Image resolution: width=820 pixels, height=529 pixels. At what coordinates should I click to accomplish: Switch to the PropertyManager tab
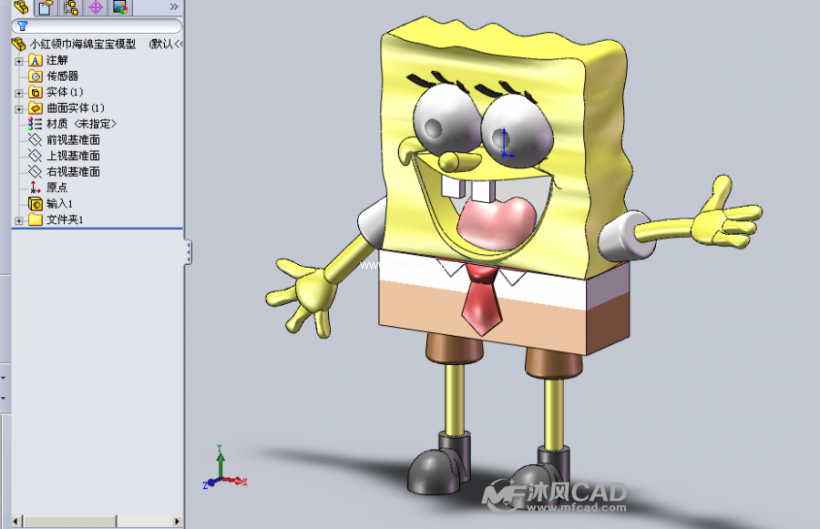point(46,7)
